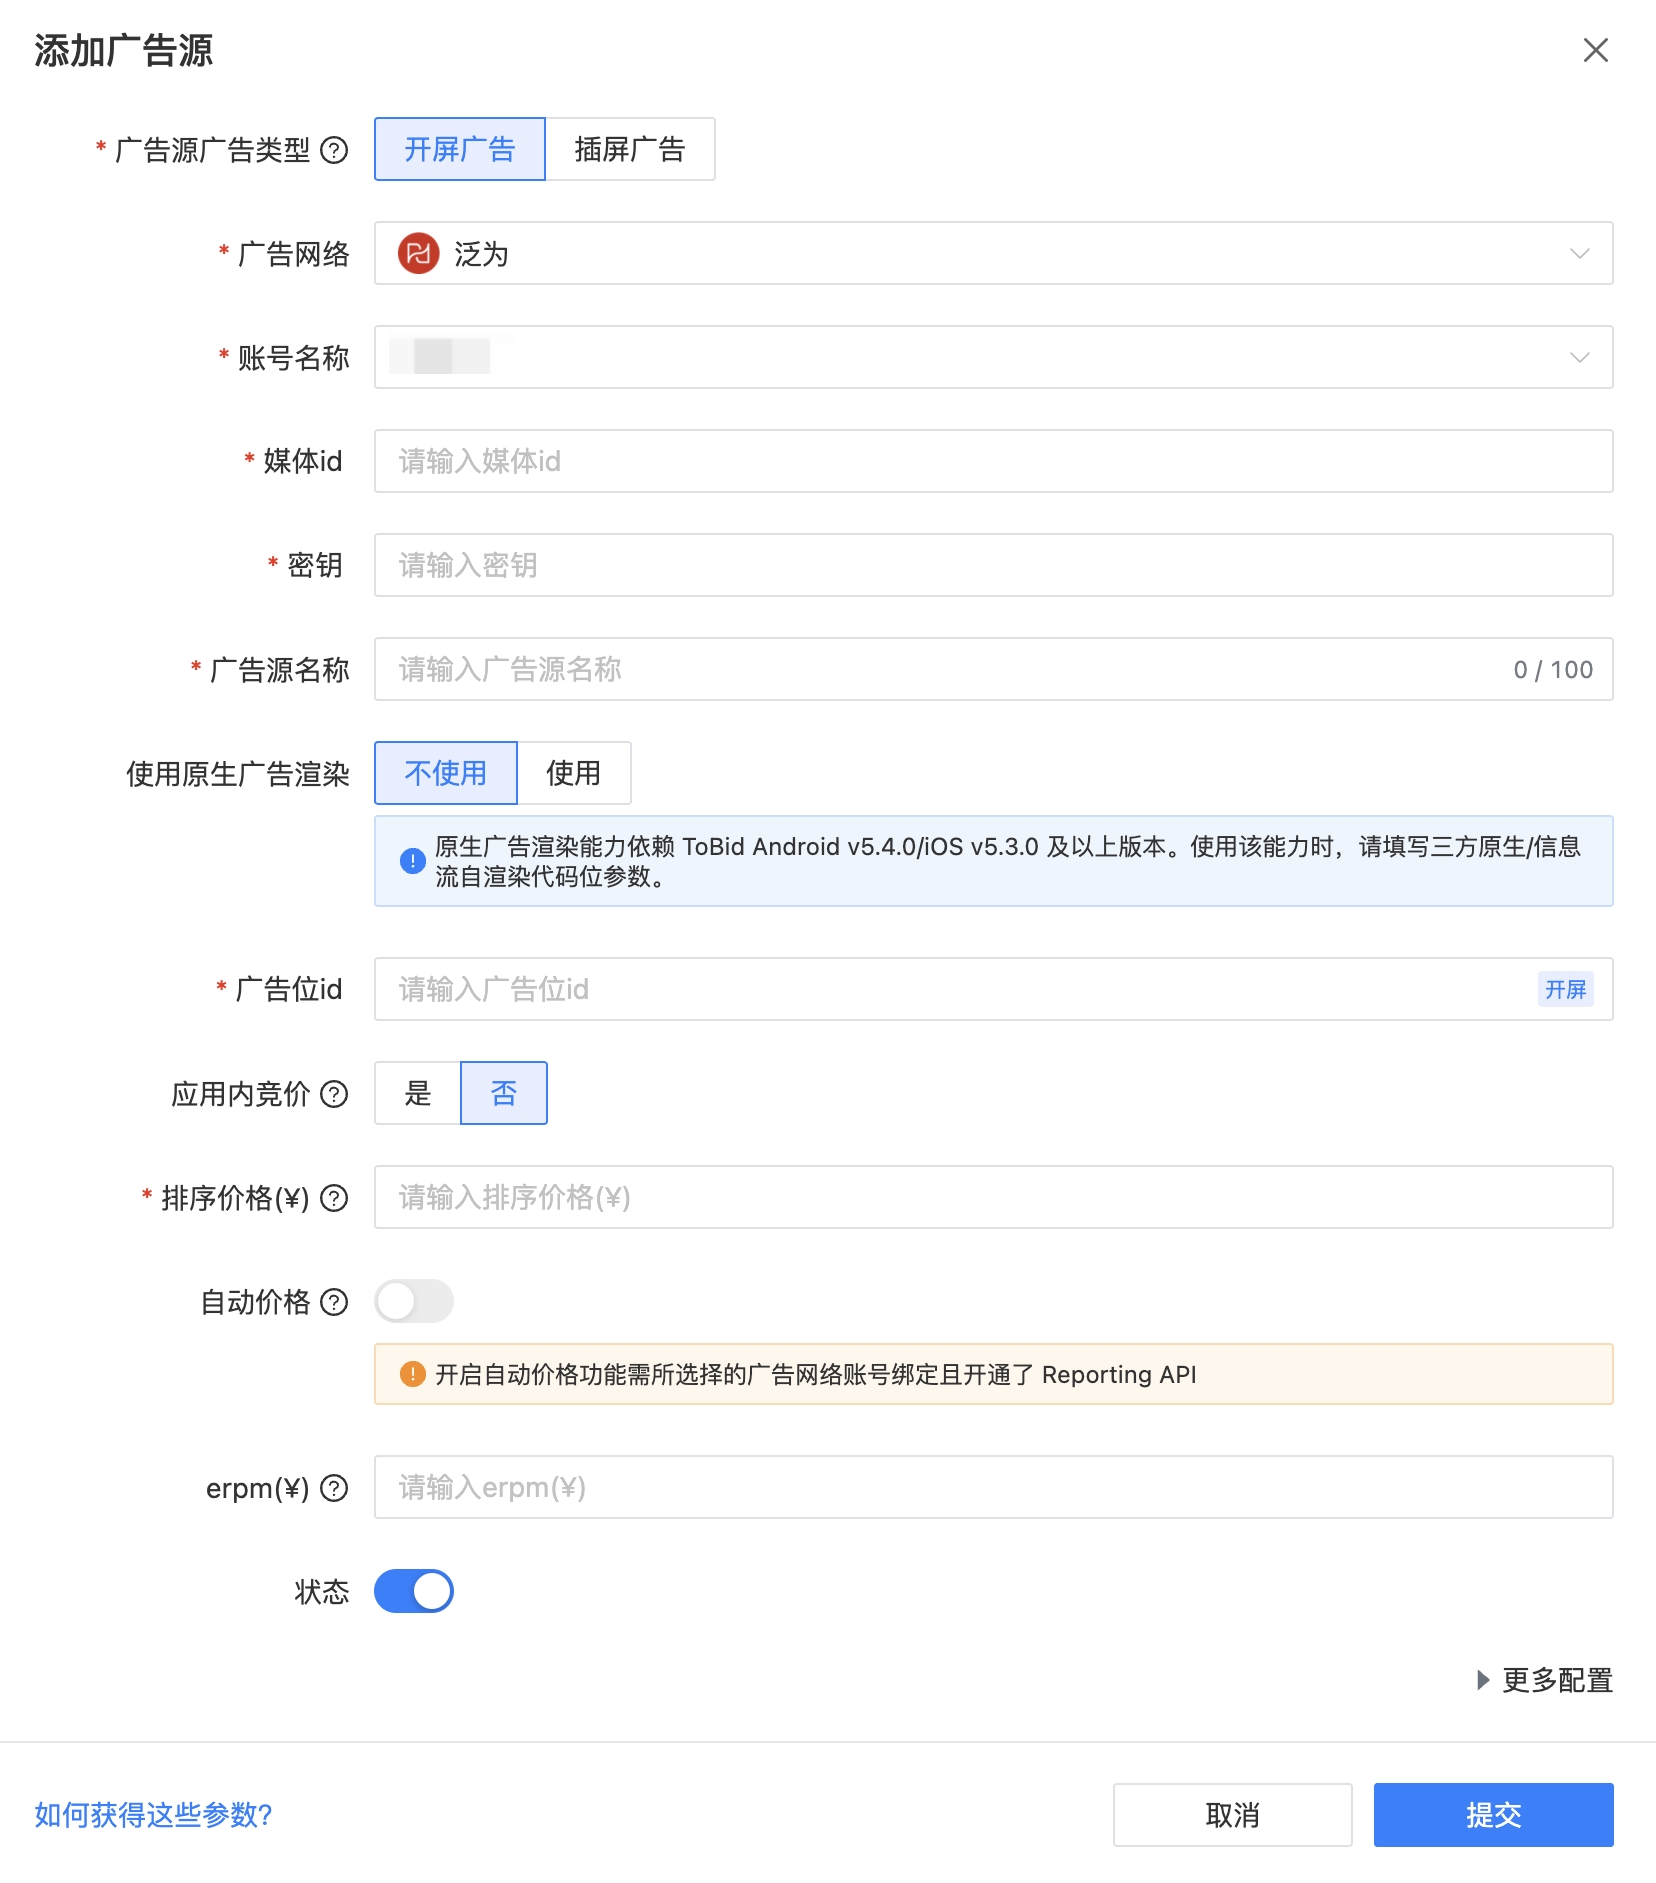Open the 广告网络 dropdown
The width and height of the screenshot is (1656, 1883).
pyautogui.click(x=994, y=253)
